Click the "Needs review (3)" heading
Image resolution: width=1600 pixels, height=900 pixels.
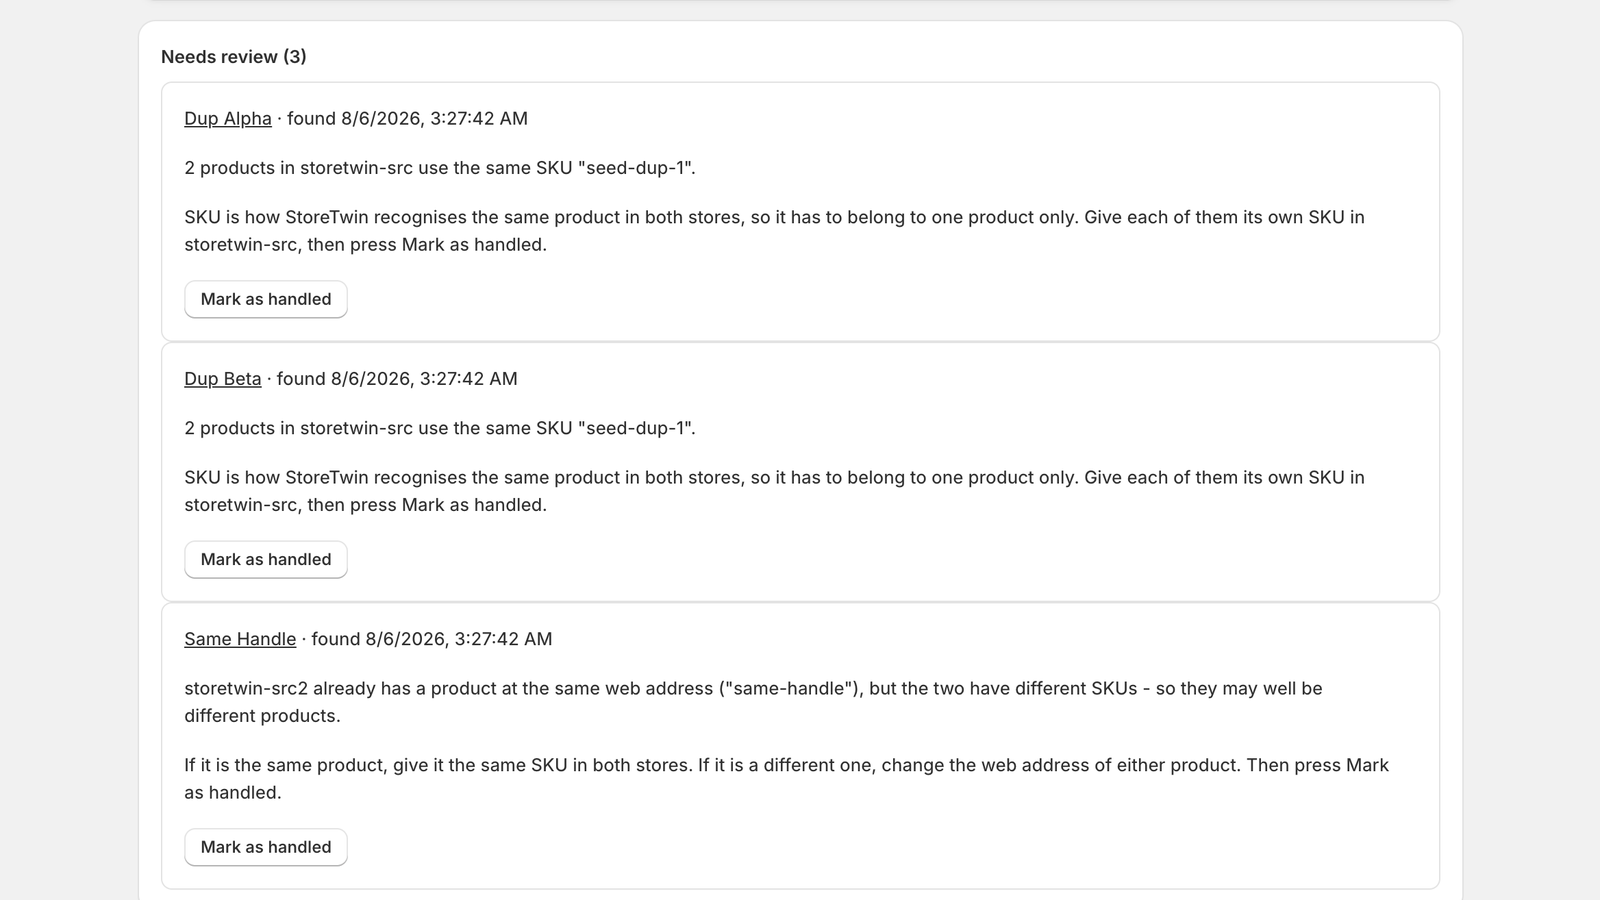click(x=234, y=57)
